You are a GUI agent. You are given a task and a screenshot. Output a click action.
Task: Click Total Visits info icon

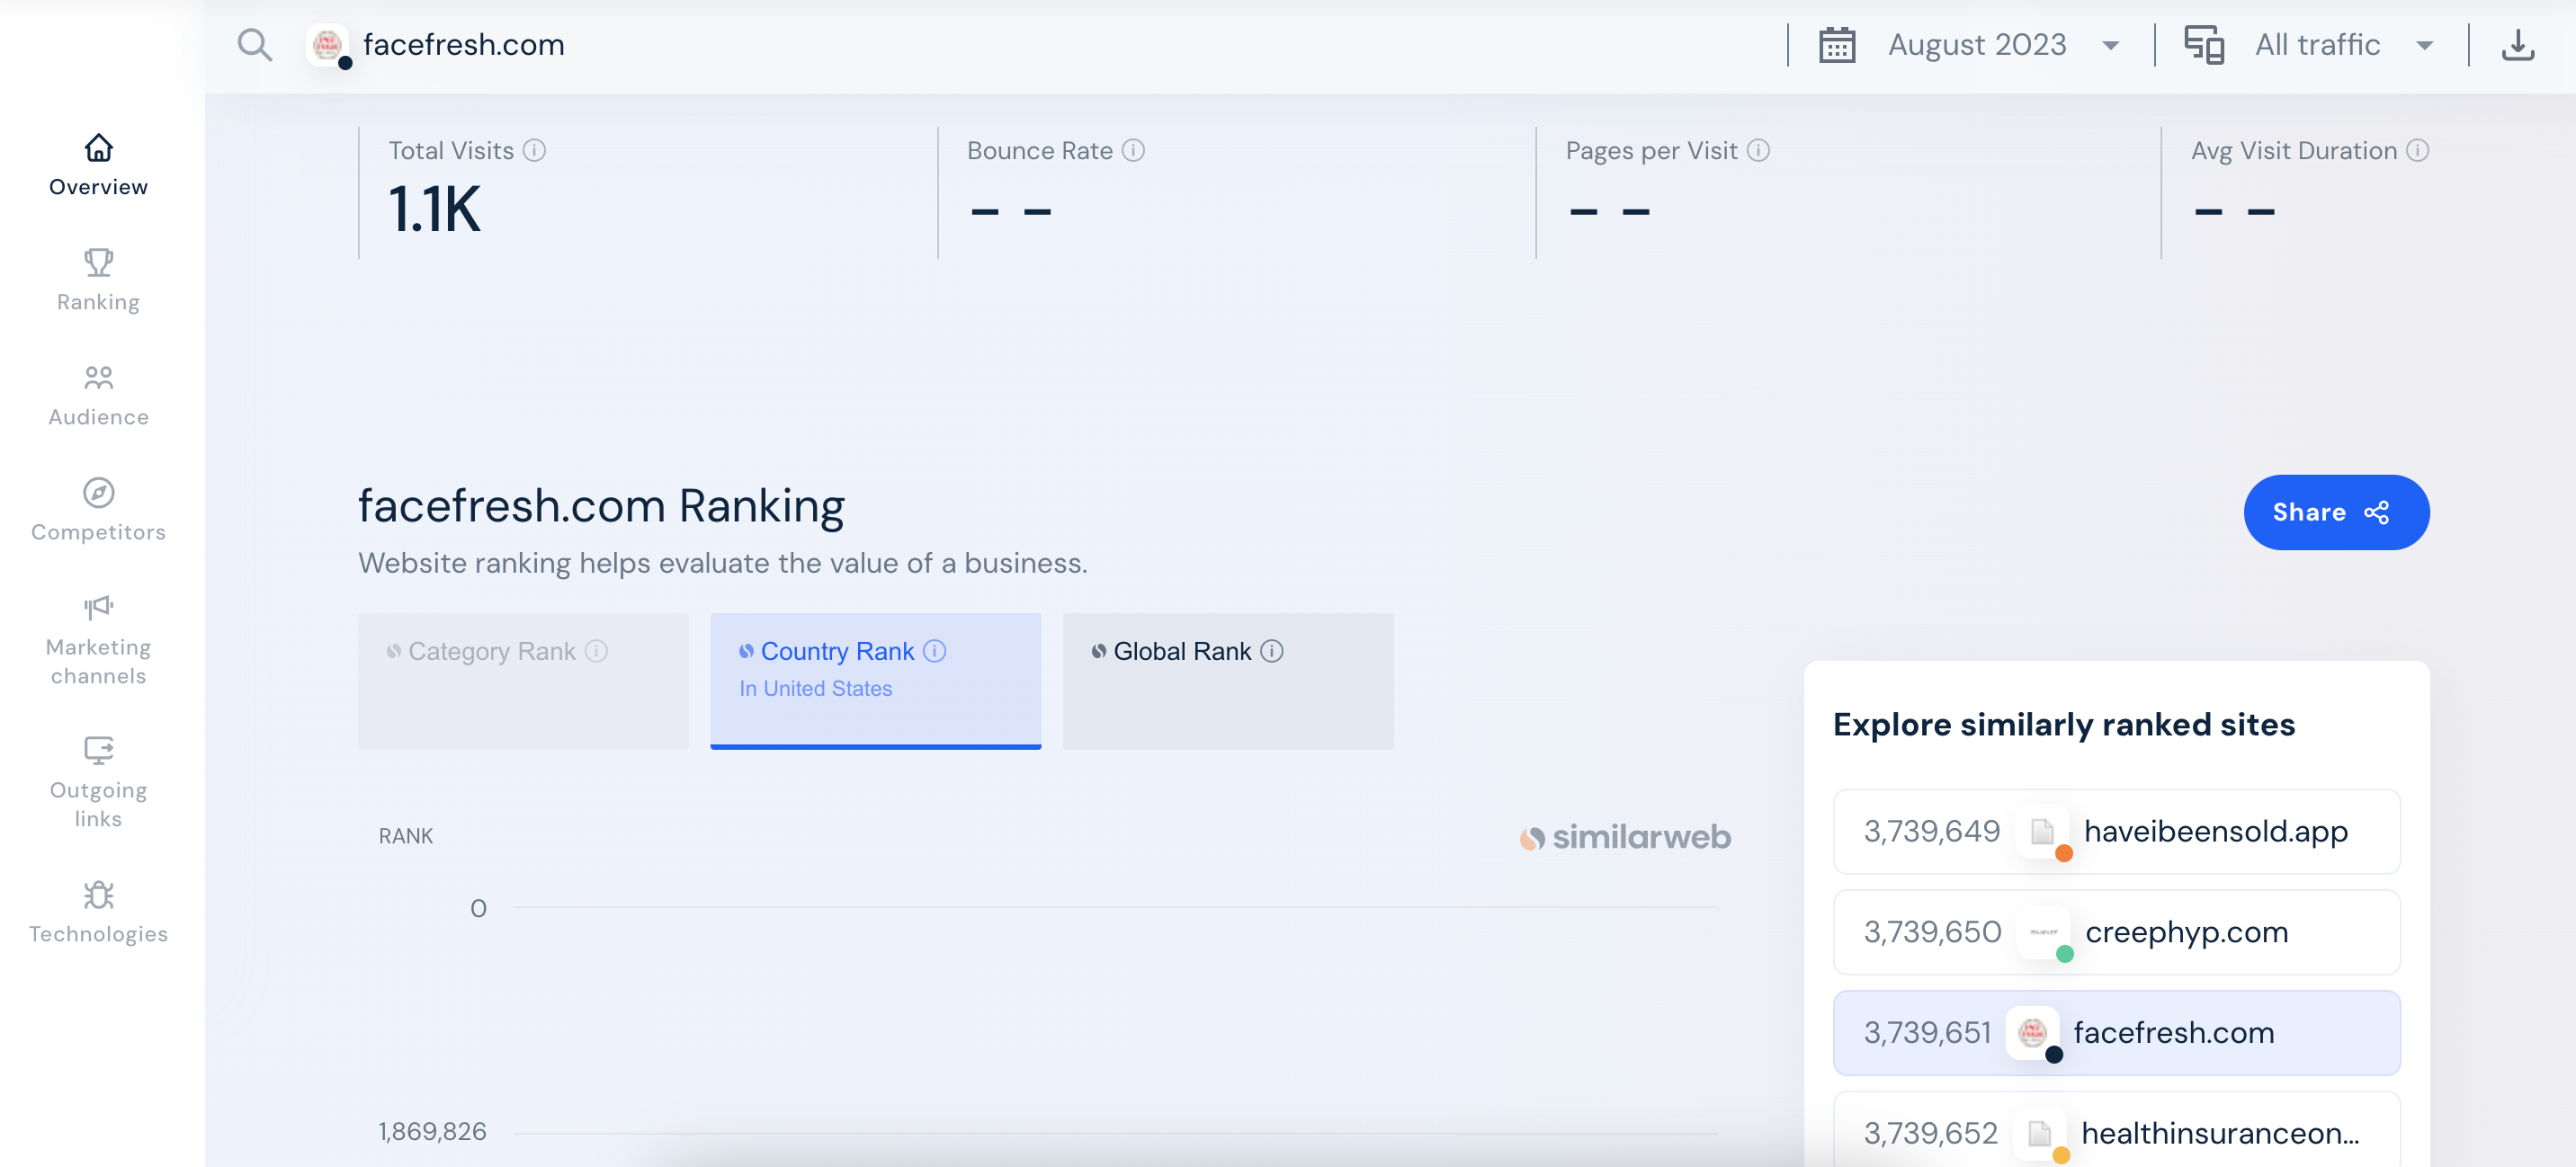click(x=534, y=150)
